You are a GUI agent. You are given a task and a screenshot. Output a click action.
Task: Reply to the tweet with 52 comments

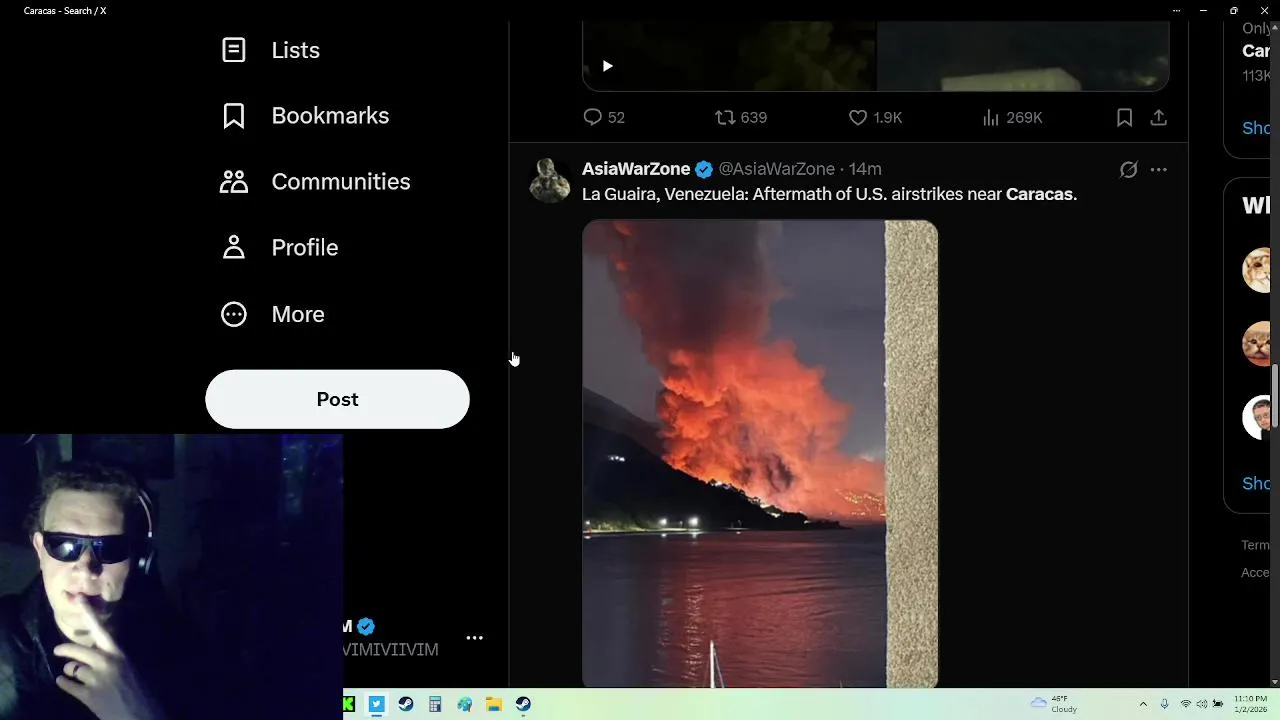604,118
